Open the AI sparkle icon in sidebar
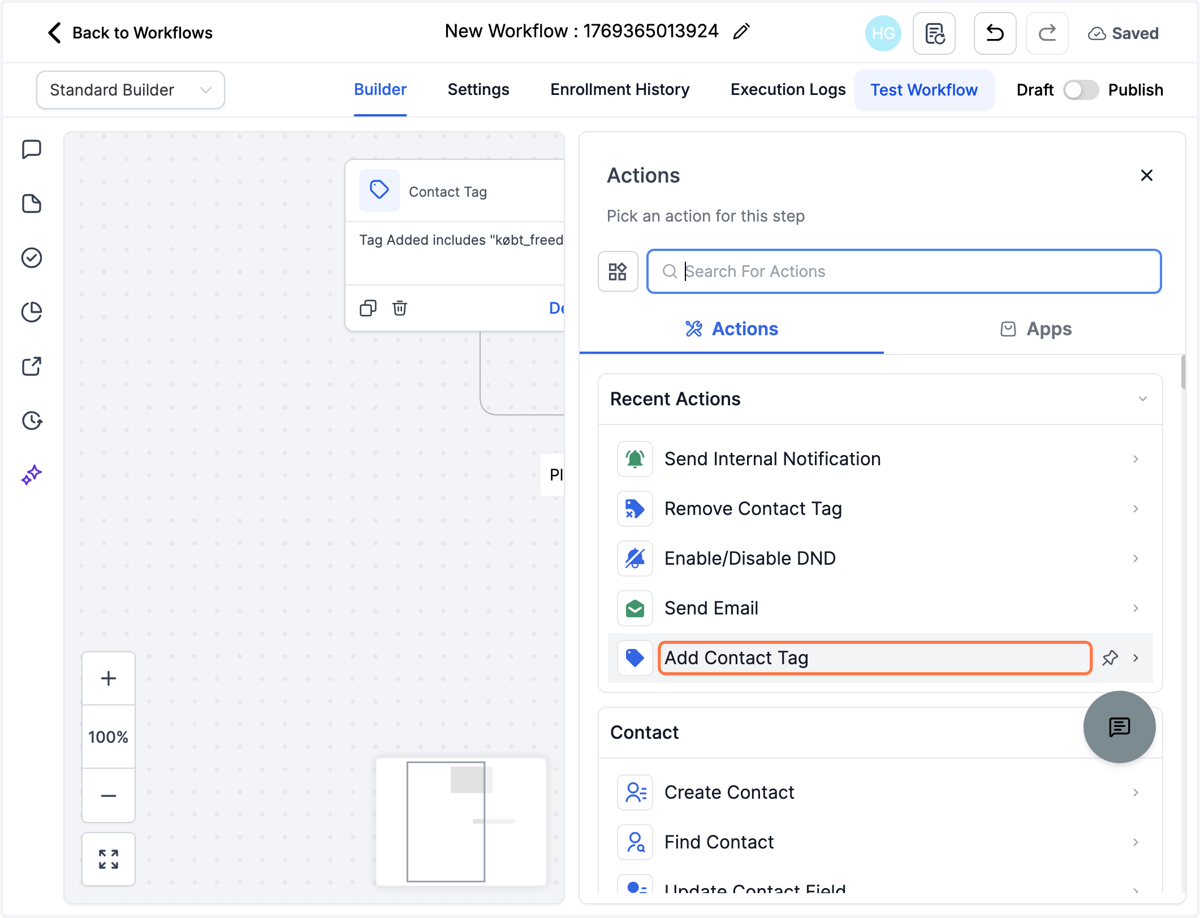Image resolution: width=1200 pixels, height=918 pixels. [32, 474]
